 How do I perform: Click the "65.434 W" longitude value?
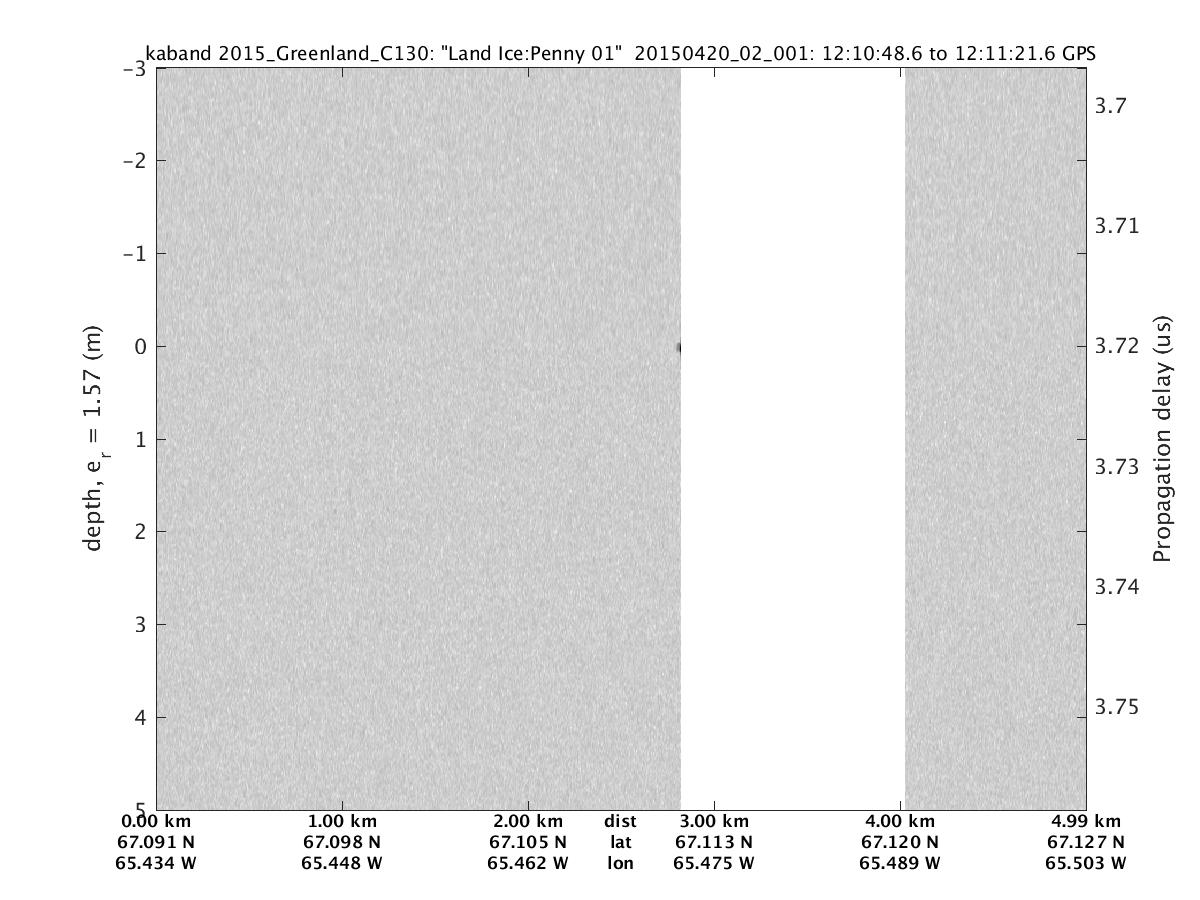156,863
